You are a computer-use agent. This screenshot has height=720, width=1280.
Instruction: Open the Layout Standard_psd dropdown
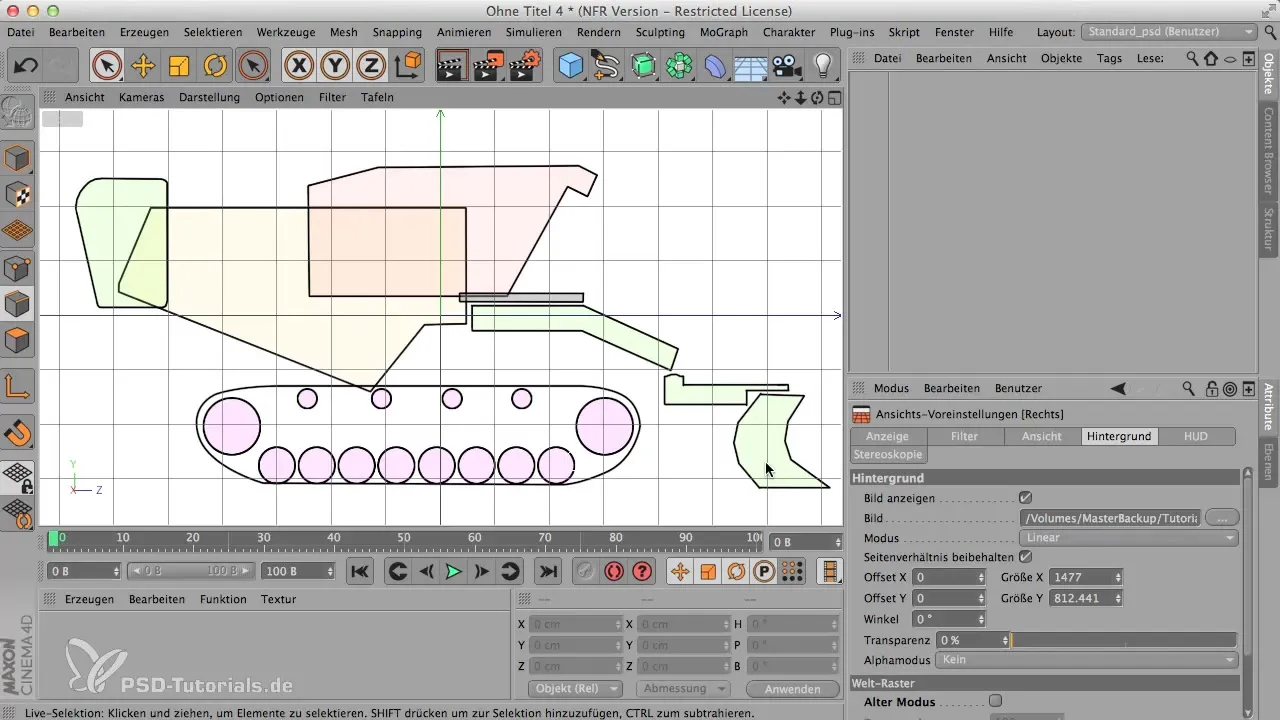coord(1169,32)
